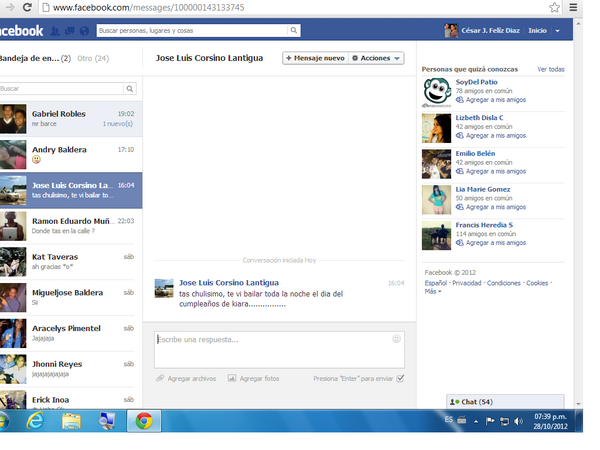The image size is (600, 450).
Task: Open Migueljose Baldera conversation
Action: click(71, 298)
